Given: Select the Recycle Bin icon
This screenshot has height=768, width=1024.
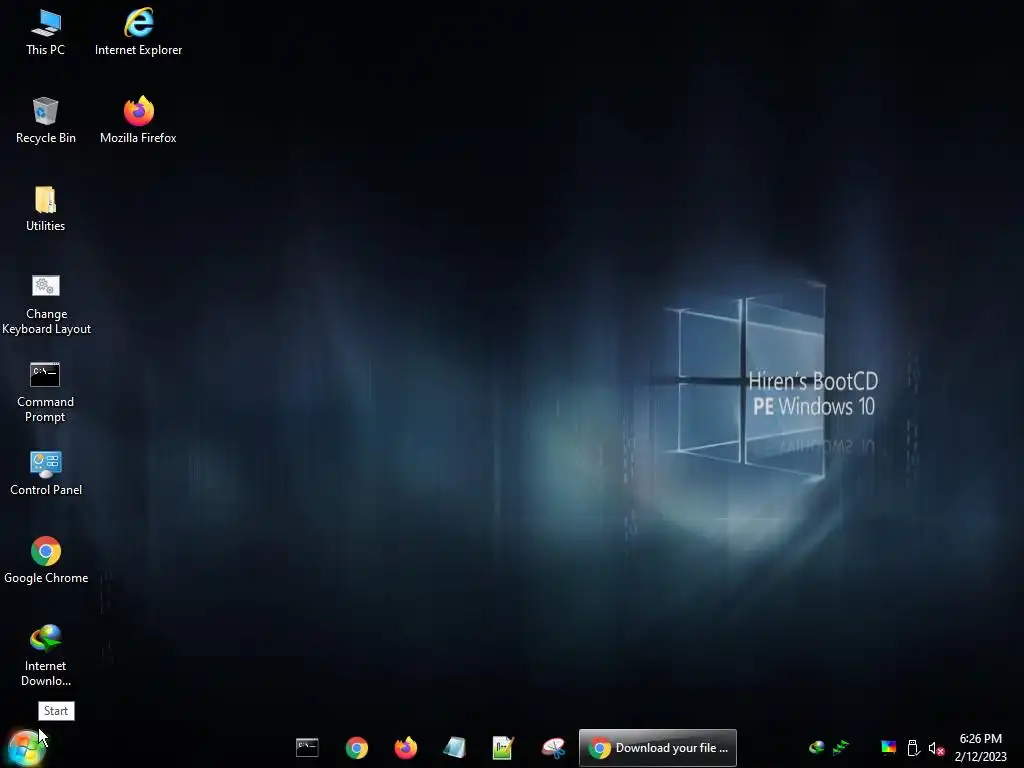Looking at the screenshot, I should (x=46, y=121).
